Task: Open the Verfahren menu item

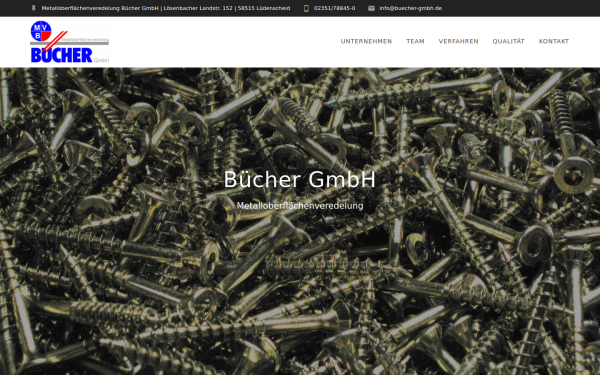Action: 458,41
